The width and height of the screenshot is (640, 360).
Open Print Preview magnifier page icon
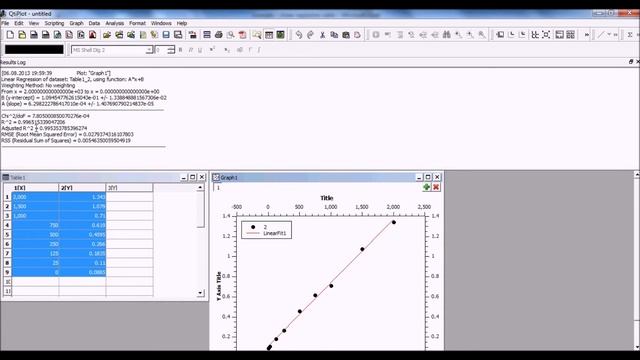[x=231, y=35]
